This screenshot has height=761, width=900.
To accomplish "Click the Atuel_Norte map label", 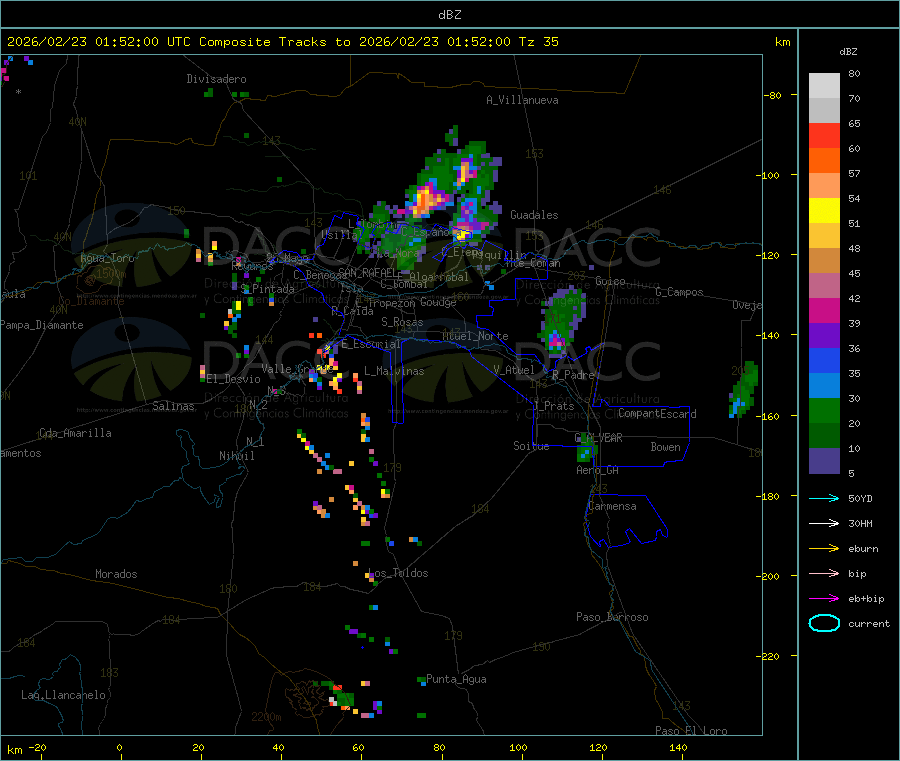I will pyautogui.click(x=475, y=336).
